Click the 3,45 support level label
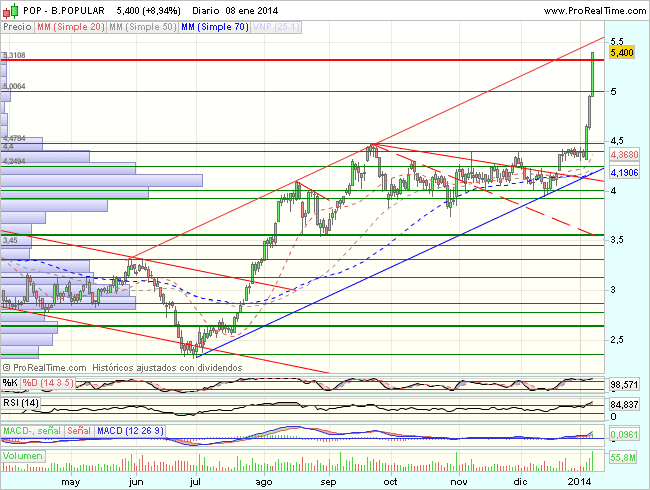 click(10, 240)
